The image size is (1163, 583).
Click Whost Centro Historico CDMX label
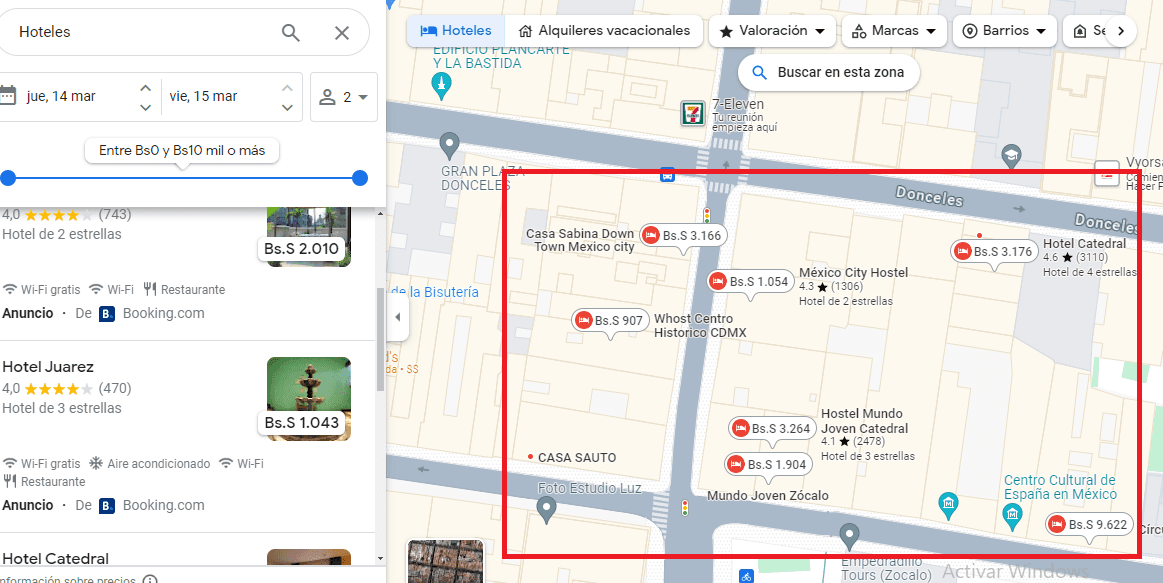click(699, 326)
